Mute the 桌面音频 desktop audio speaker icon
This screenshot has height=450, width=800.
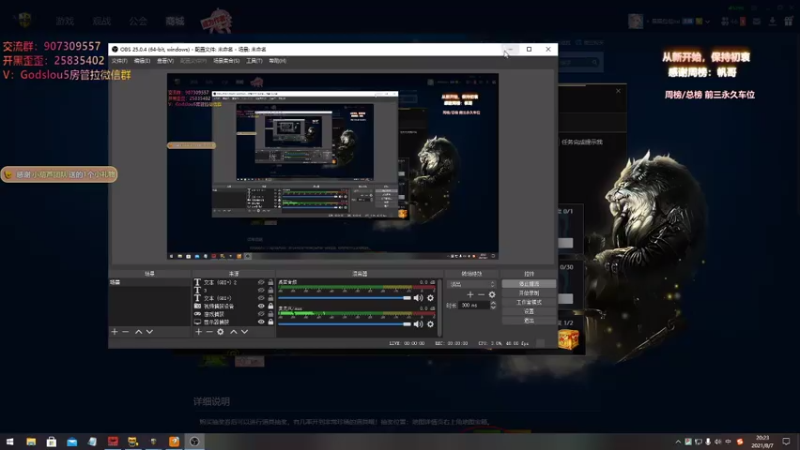click(x=418, y=298)
